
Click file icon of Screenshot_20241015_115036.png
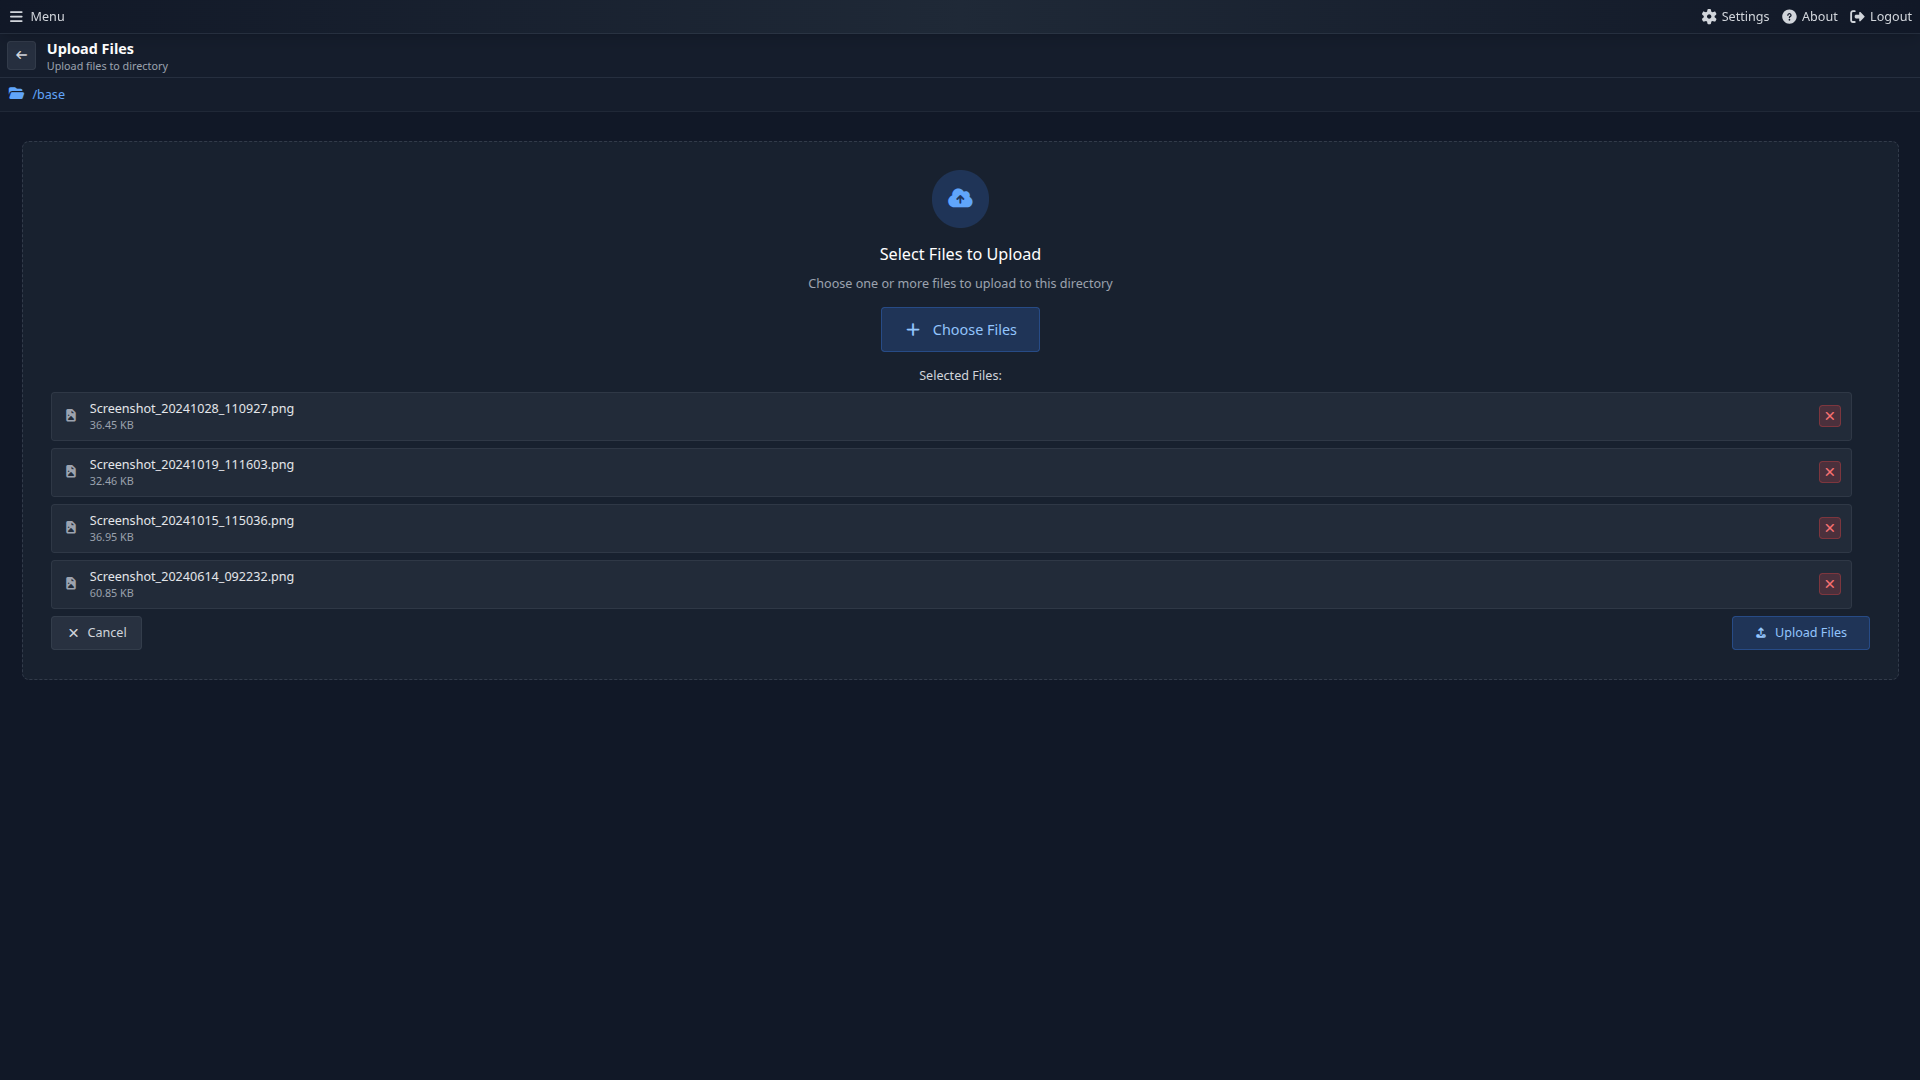tap(71, 528)
